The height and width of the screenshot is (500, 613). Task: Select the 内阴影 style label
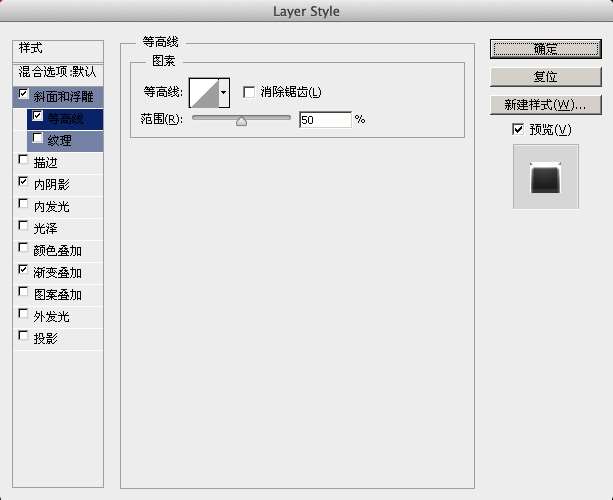pos(52,185)
